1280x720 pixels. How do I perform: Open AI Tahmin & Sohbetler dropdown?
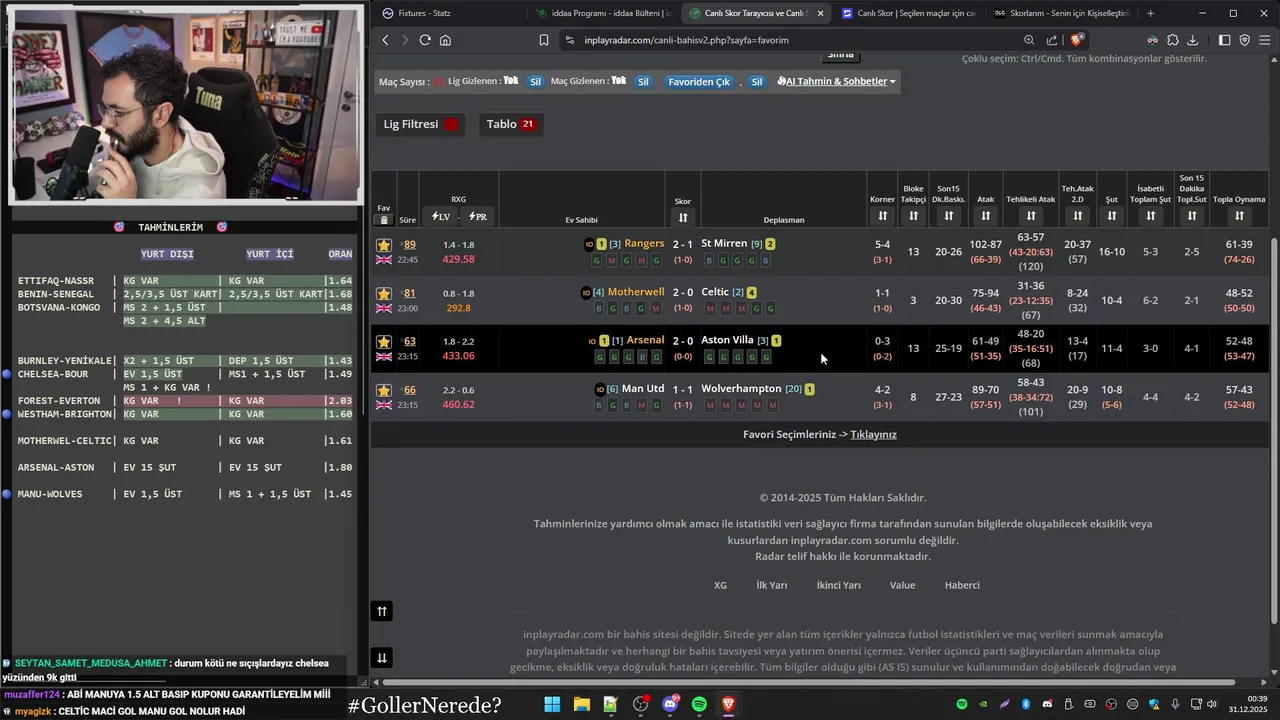coord(837,81)
